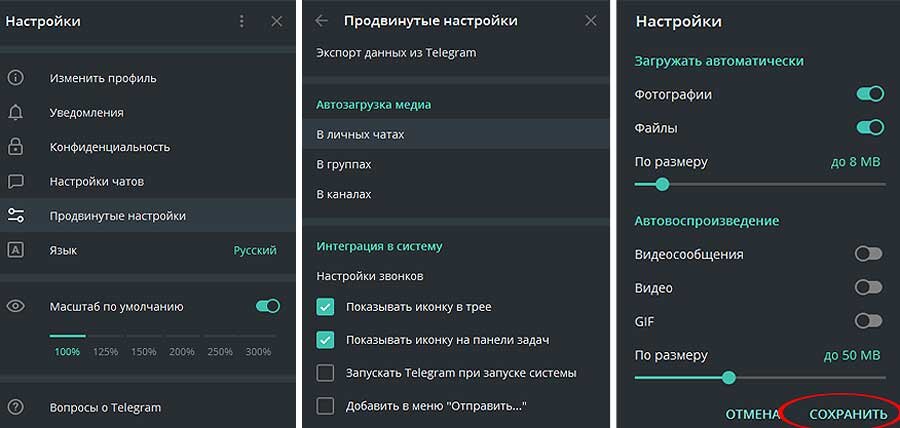Click the Language letter icon

pyautogui.click(x=15, y=250)
